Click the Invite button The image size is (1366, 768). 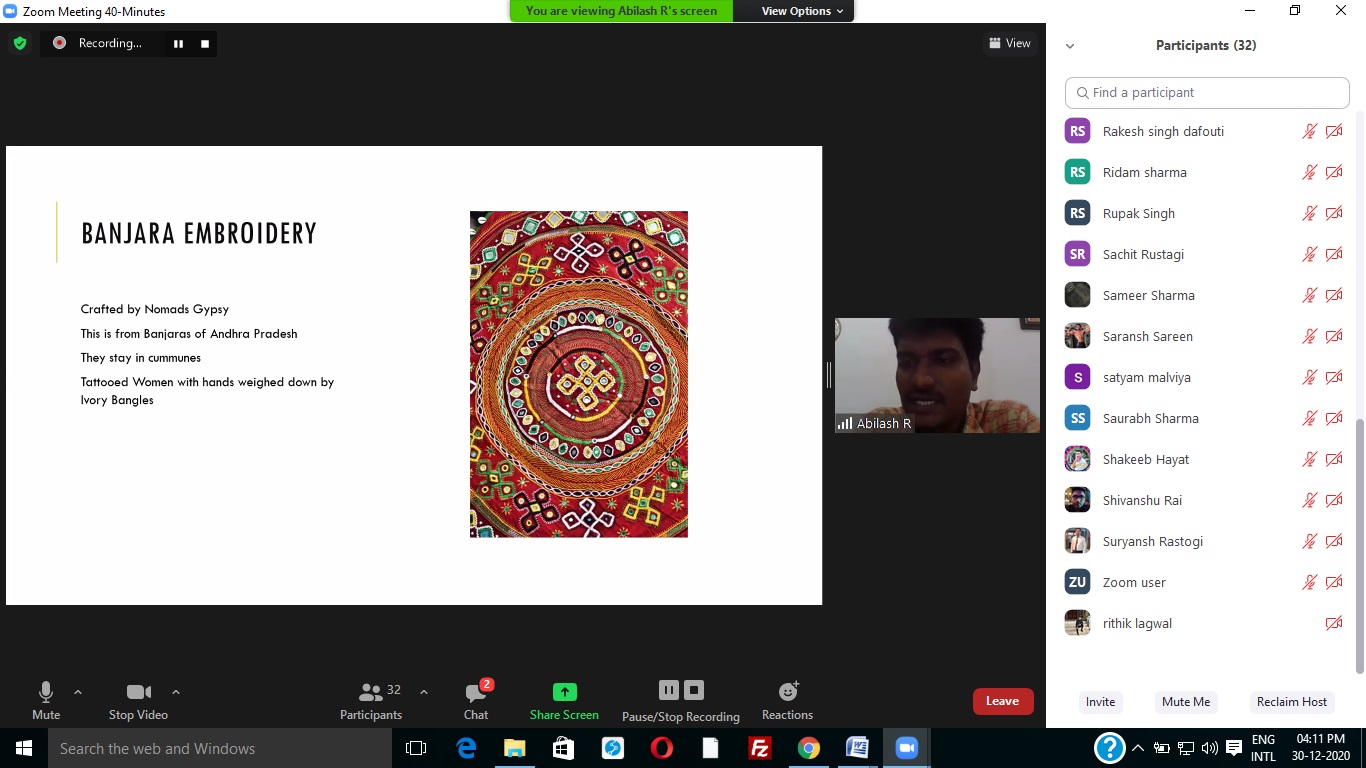point(1100,702)
